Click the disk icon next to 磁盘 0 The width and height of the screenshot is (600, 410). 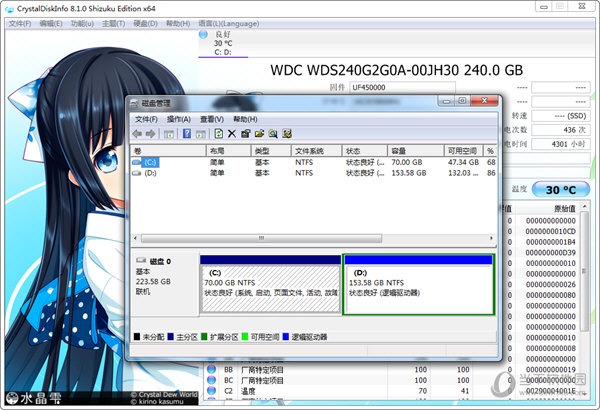coord(141,261)
